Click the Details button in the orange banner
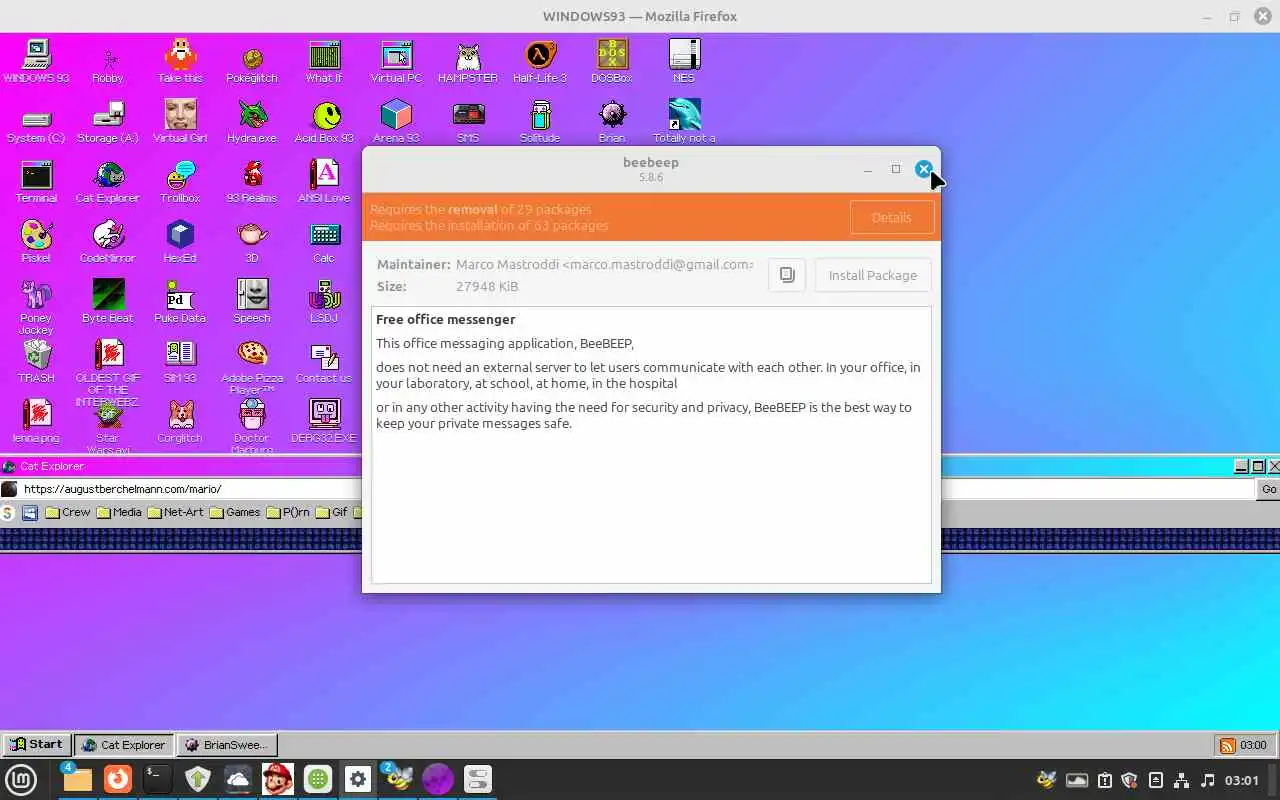This screenshot has height=800, width=1280. [x=891, y=217]
